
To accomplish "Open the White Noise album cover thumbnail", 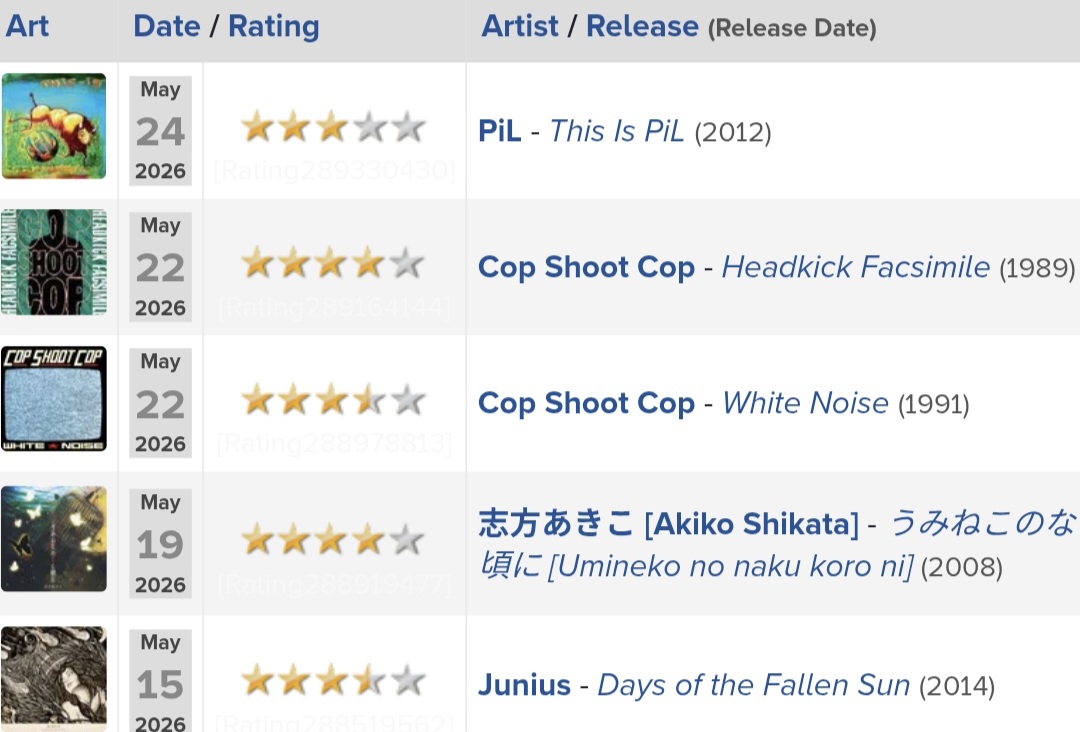I will pos(54,399).
